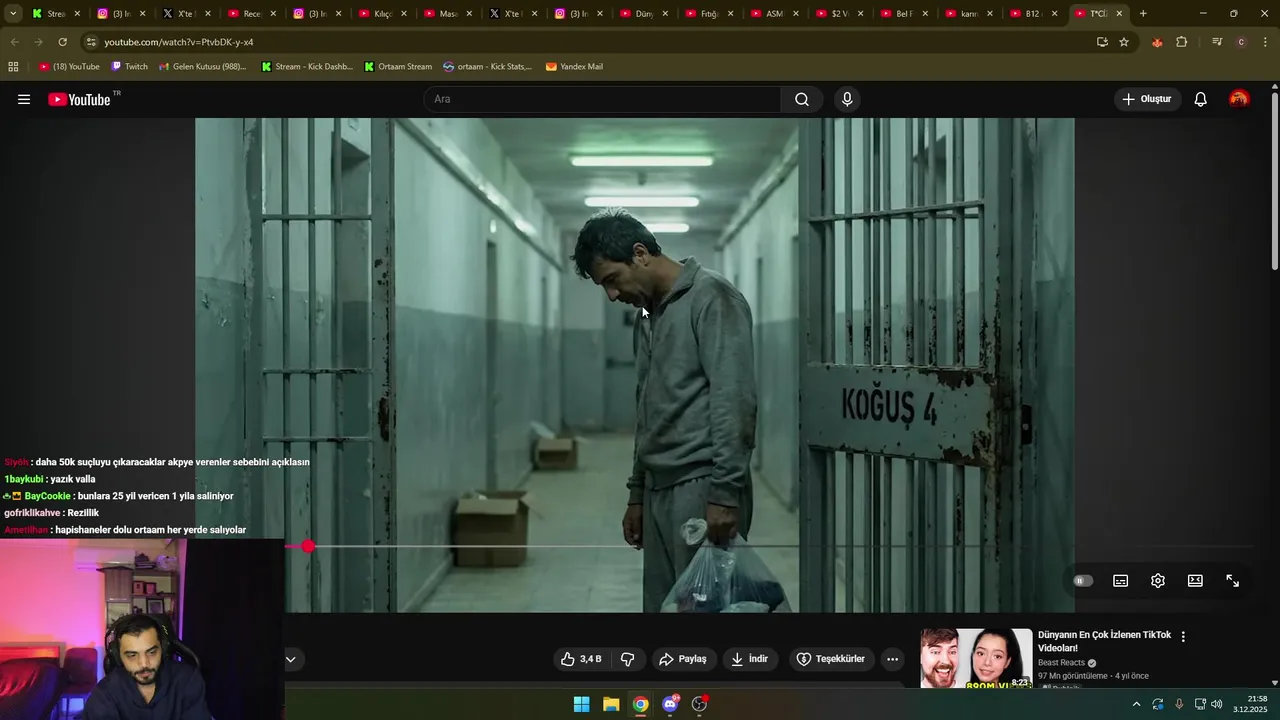Open the player settings gear

click(x=1158, y=581)
